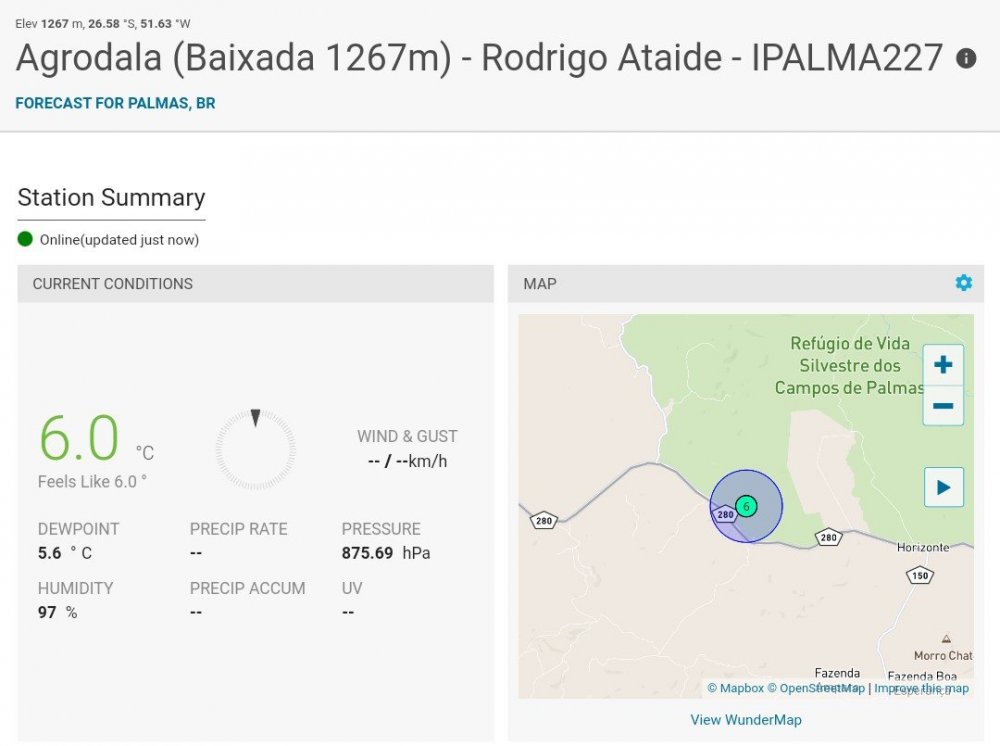Image resolution: width=1000 pixels, height=746 pixels.
Task: Select the green station marker labeled 6
Action: click(x=746, y=506)
